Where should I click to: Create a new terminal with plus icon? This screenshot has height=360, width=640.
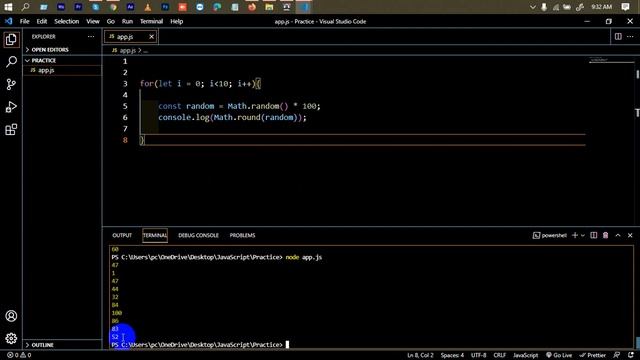pos(575,236)
